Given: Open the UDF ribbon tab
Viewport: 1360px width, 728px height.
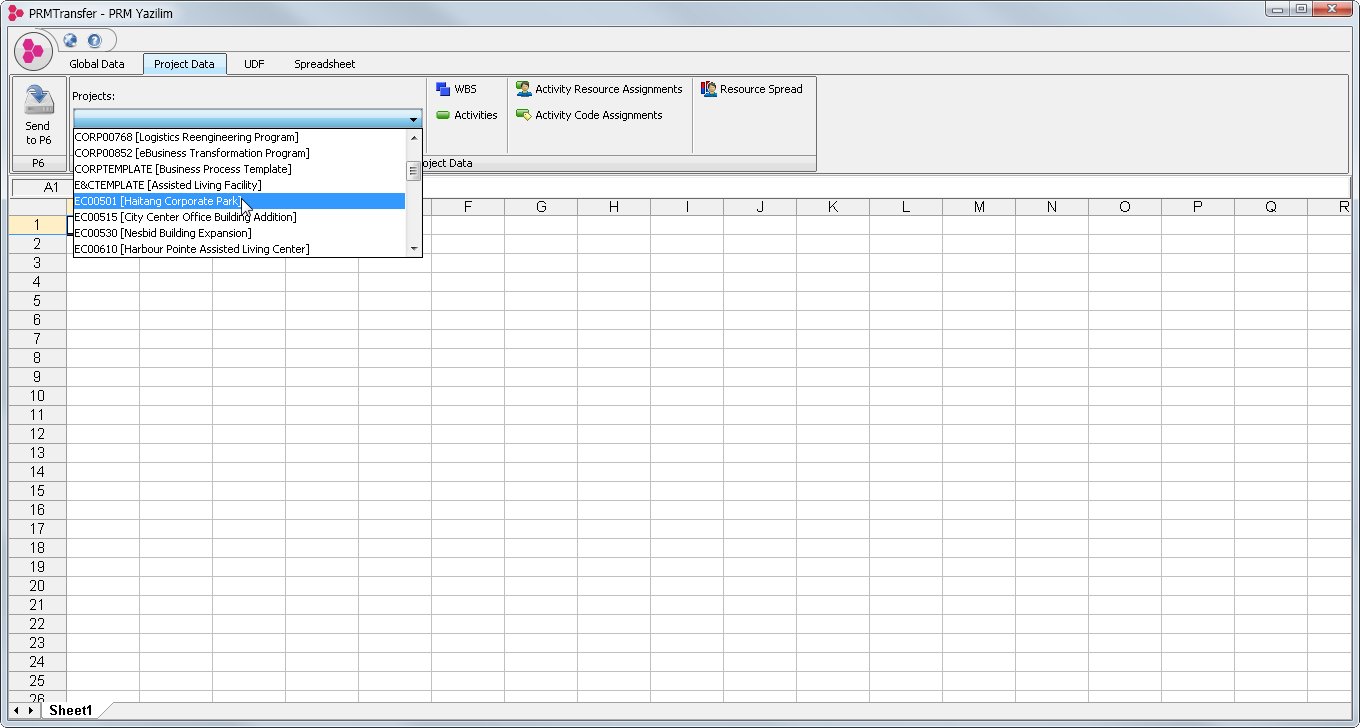Looking at the screenshot, I should (x=254, y=64).
